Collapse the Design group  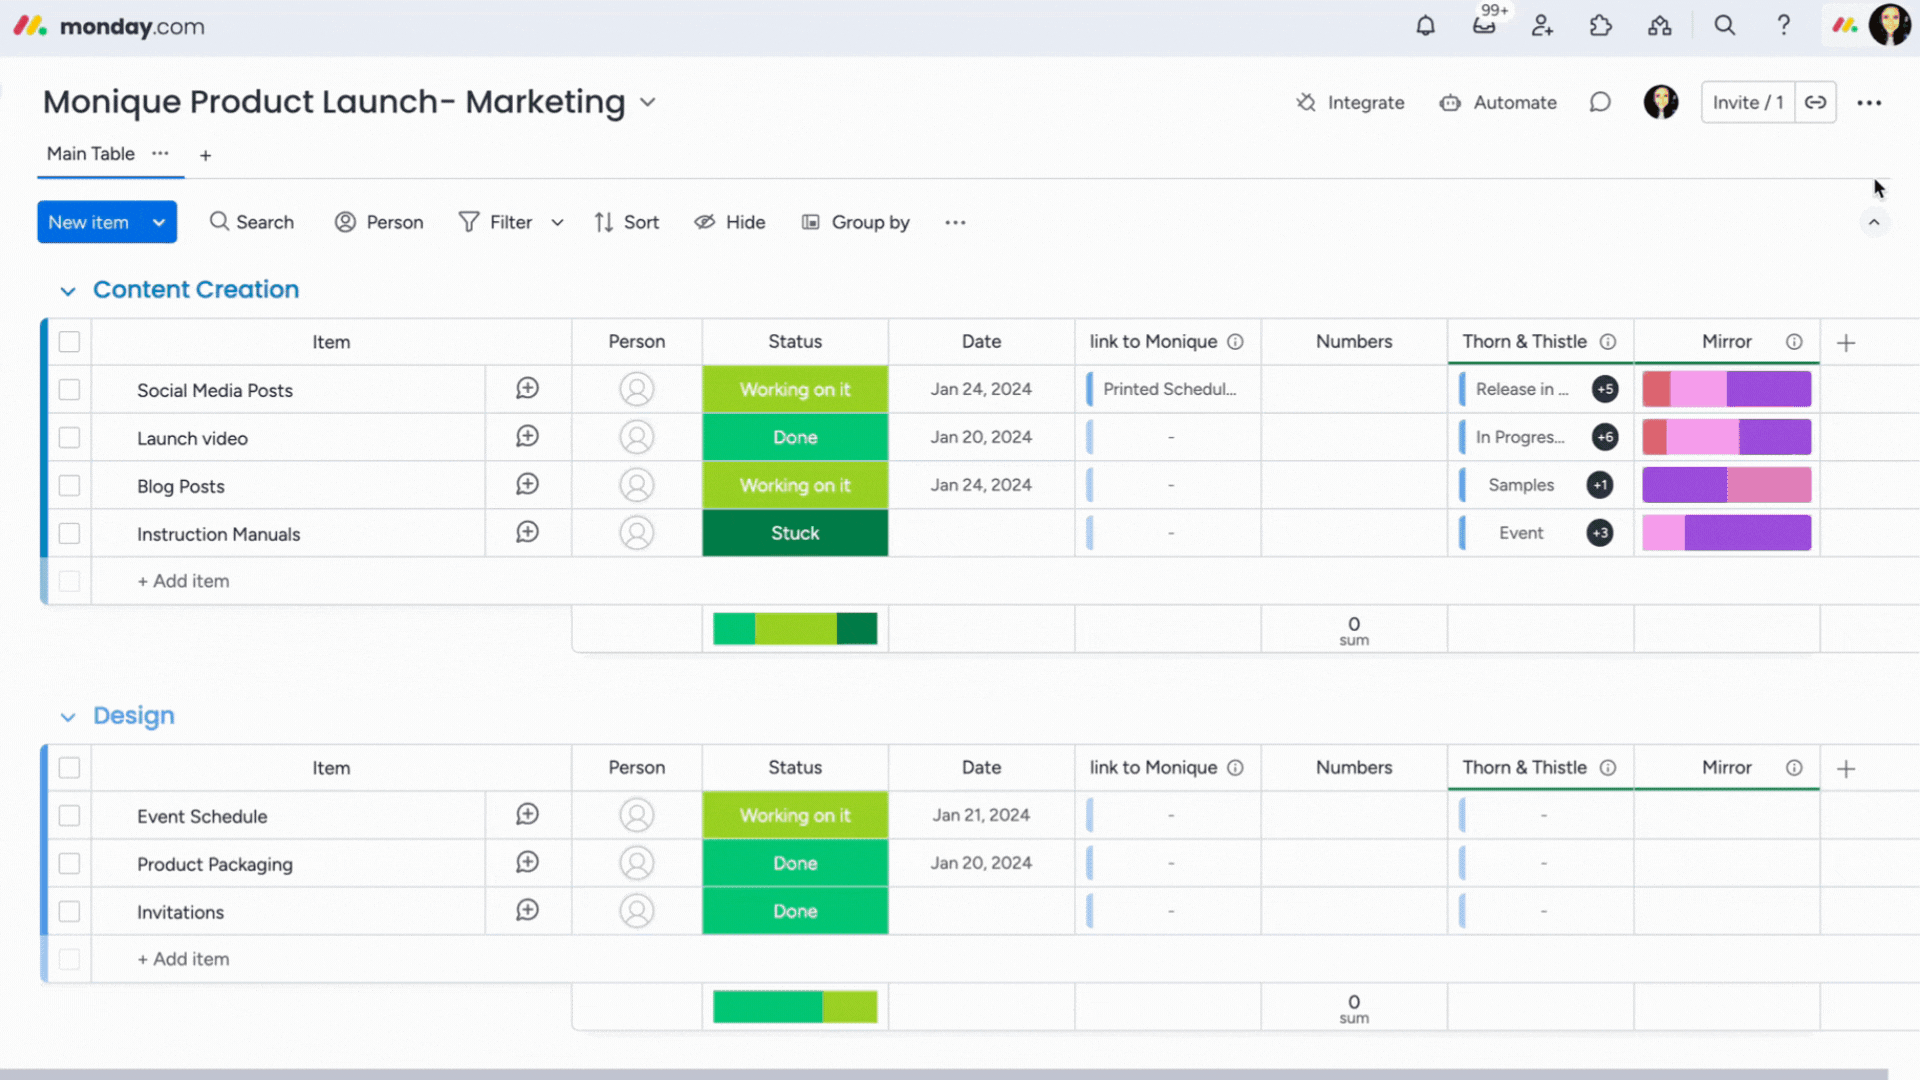point(67,717)
